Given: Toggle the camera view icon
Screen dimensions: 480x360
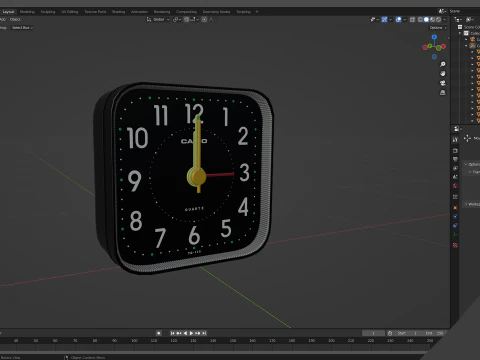Looking at the screenshot, I should 443,83.
